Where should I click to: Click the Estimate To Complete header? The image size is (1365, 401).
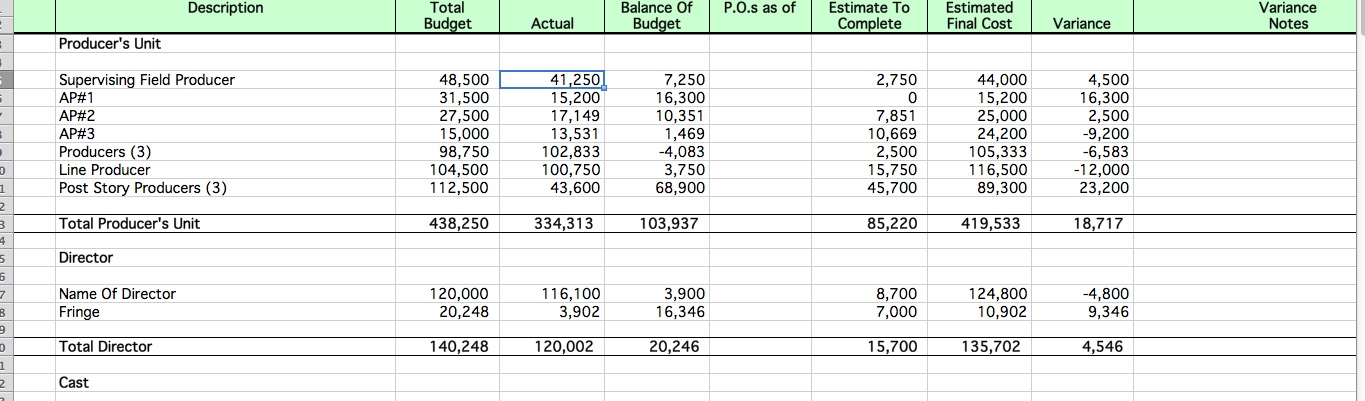869,16
